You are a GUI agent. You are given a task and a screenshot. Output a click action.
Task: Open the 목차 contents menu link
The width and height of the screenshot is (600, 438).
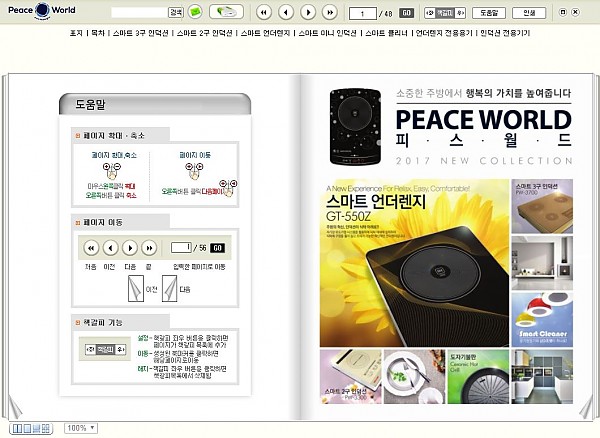point(98,33)
